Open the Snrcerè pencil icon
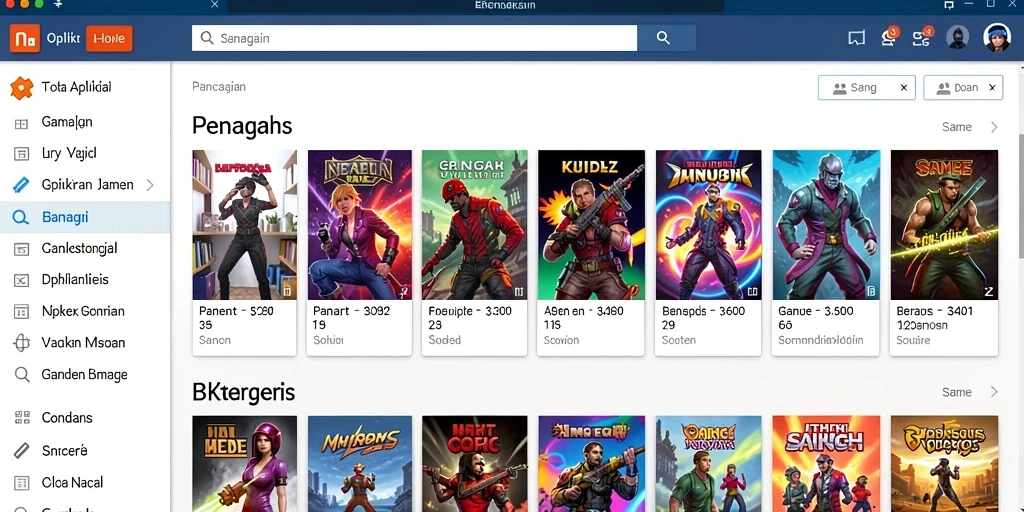Screen dimensions: 1024x512 click(x=22, y=451)
